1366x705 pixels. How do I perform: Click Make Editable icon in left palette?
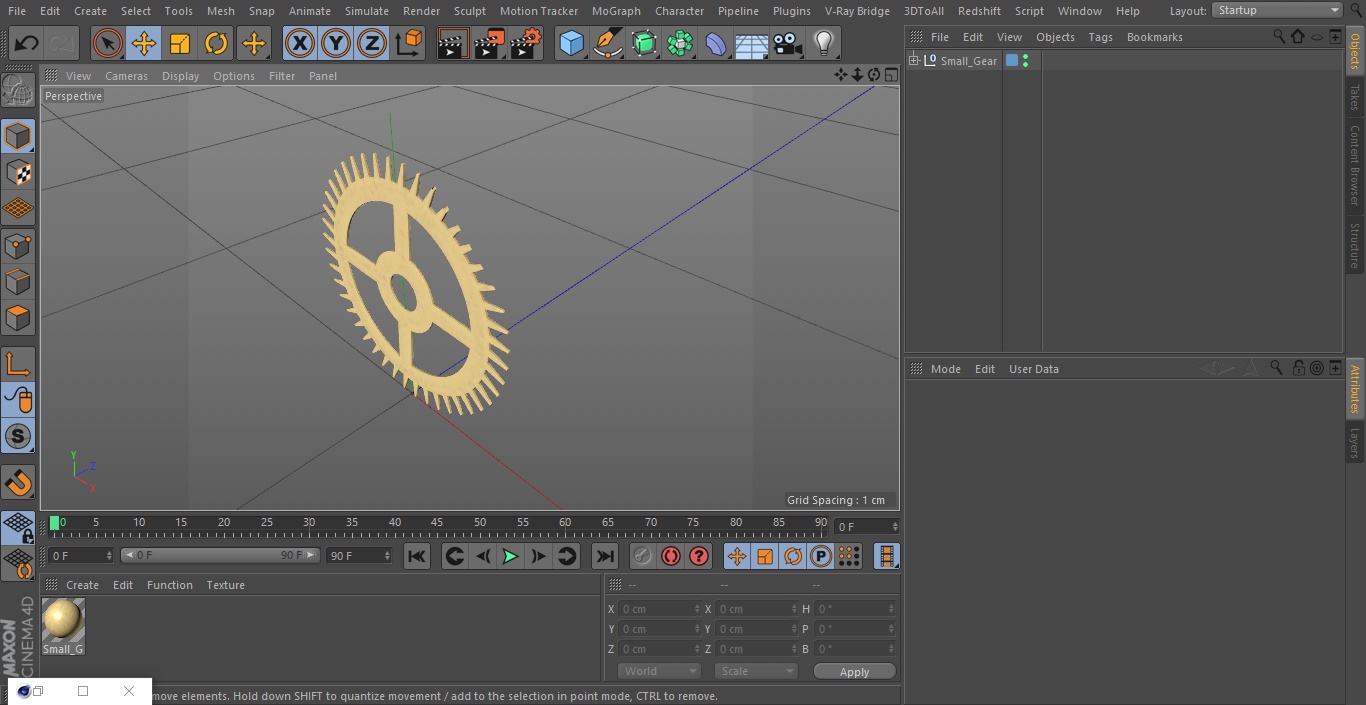click(18, 91)
